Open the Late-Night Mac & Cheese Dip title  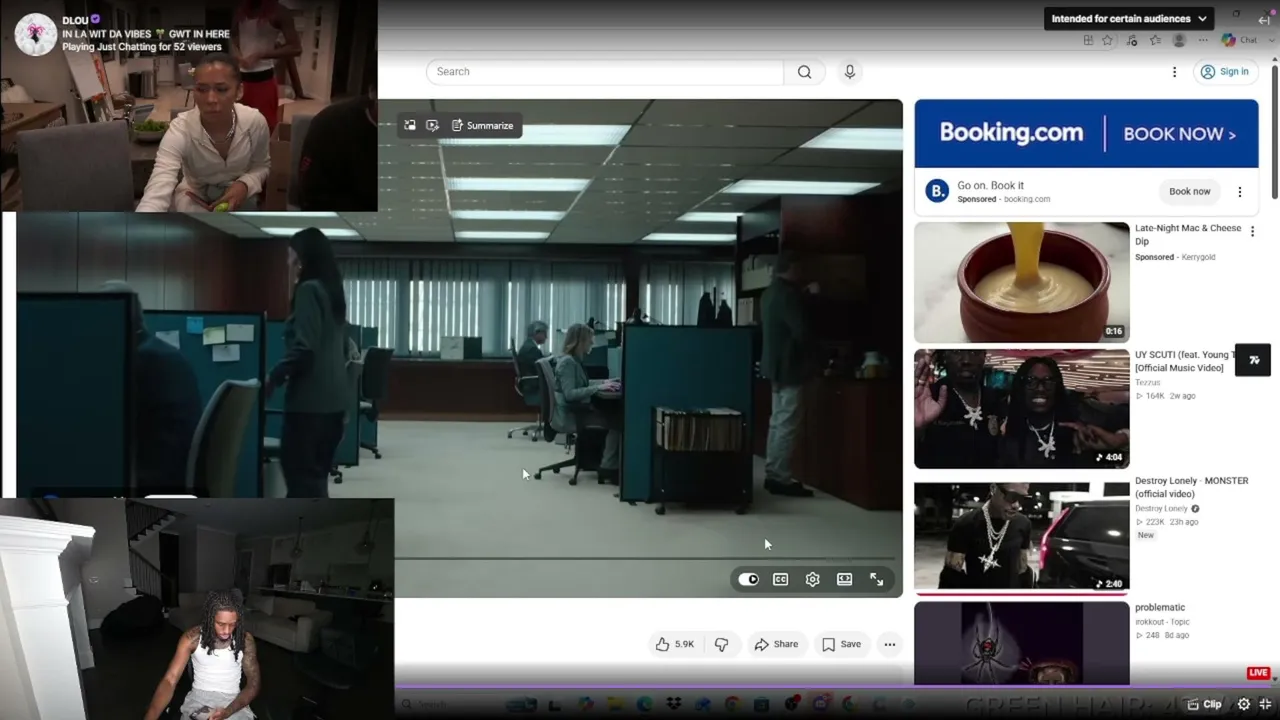pos(1188,234)
